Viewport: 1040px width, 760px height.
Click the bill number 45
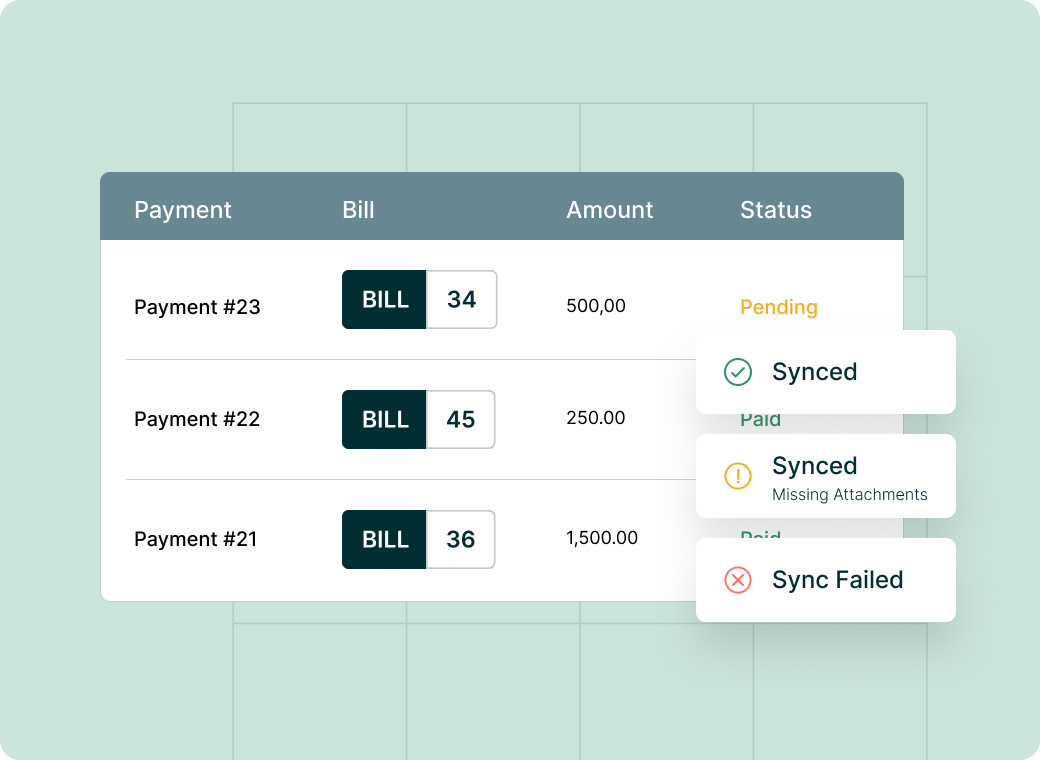click(x=461, y=420)
